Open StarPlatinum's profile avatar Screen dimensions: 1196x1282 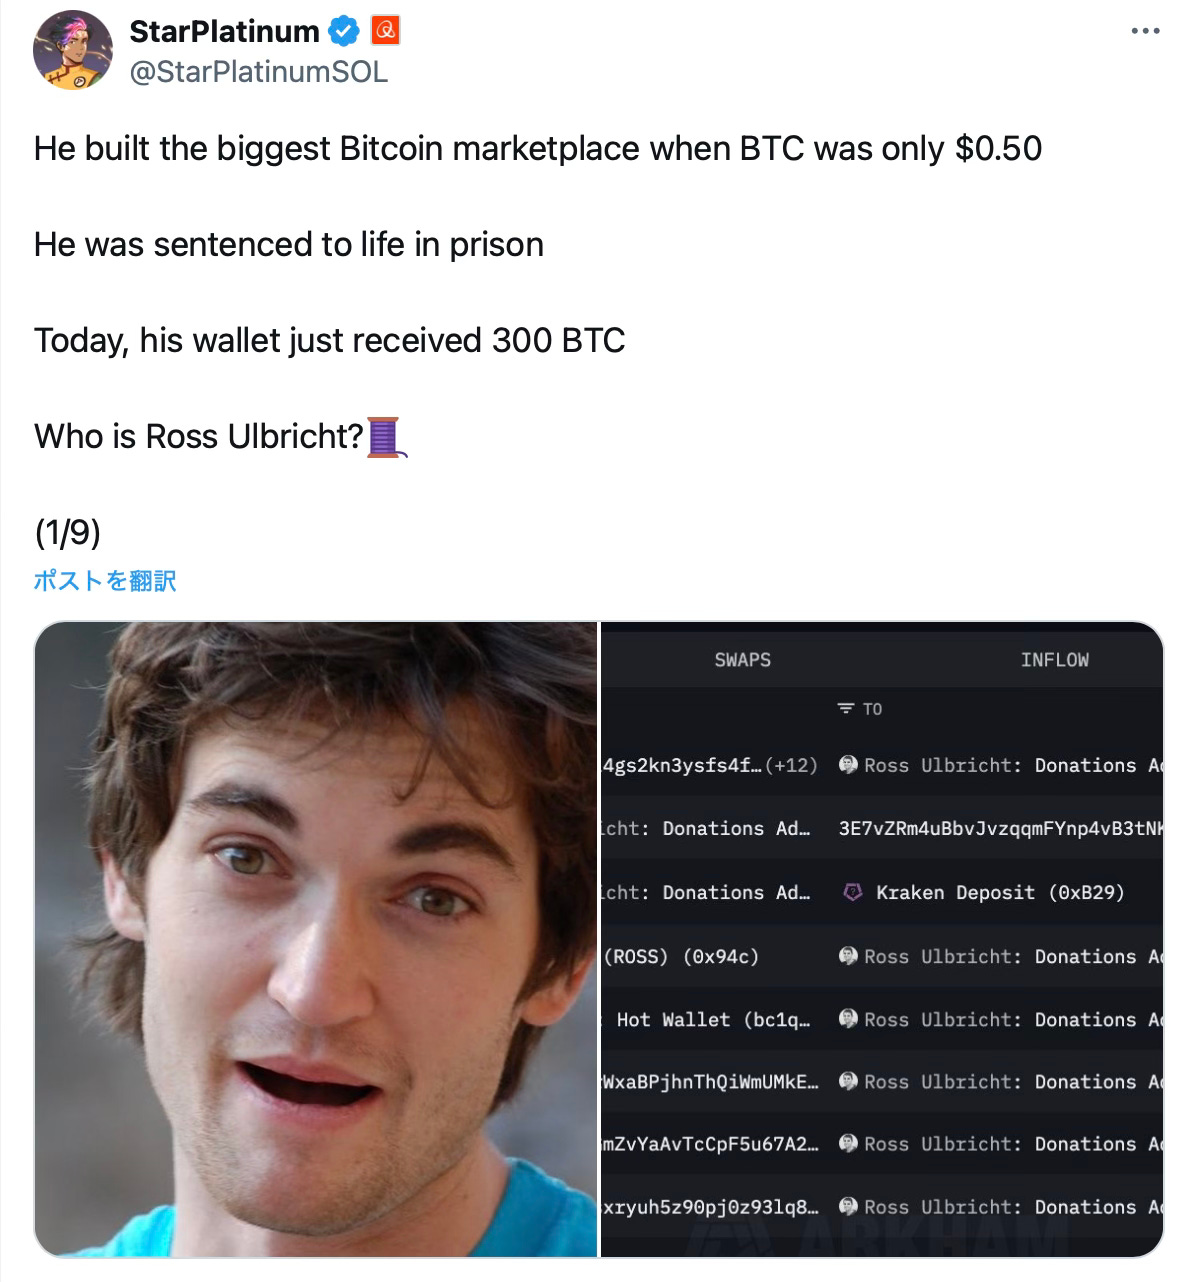point(72,50)
